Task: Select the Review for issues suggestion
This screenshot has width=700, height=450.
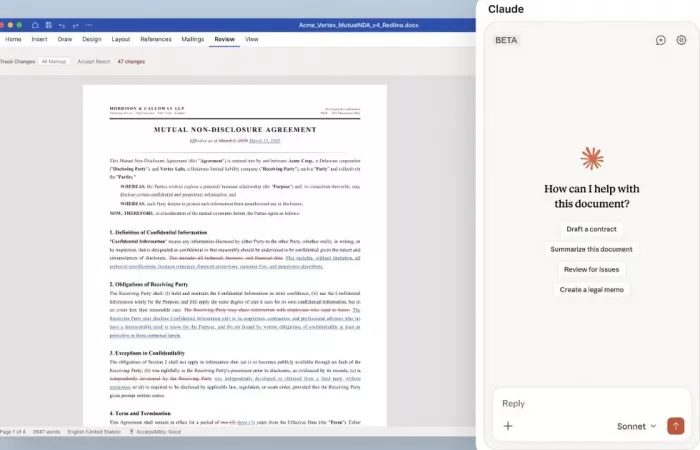Action: pos(591,269)
